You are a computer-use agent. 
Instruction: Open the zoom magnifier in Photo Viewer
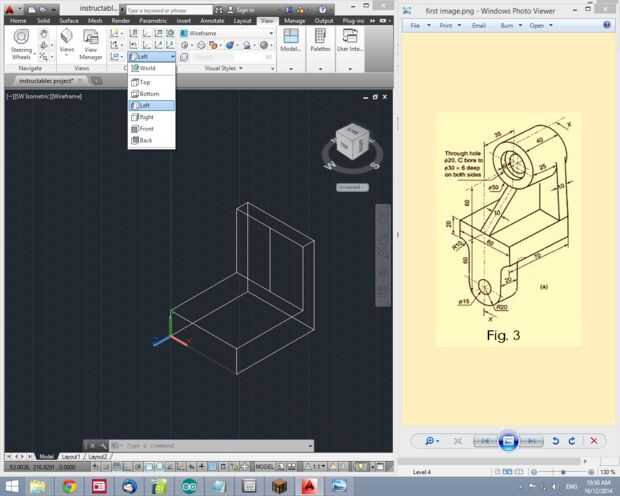click(x=430, y=441)
